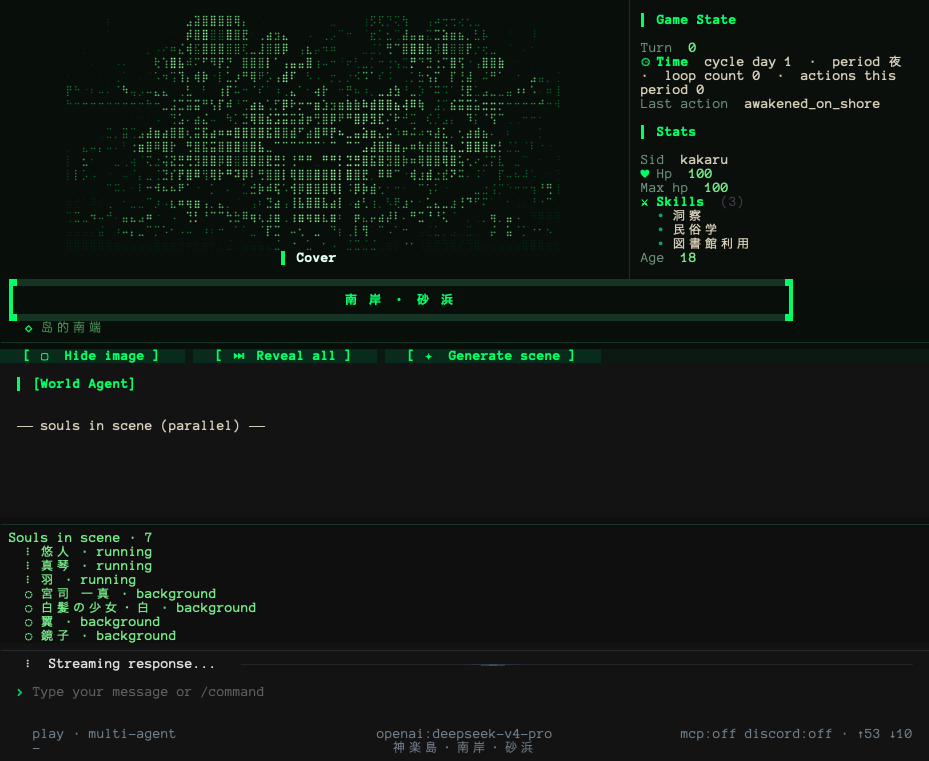This screenshot has width=929, height=761.
Task: Select the 民俗学 skill
Action: click(695, 229)
